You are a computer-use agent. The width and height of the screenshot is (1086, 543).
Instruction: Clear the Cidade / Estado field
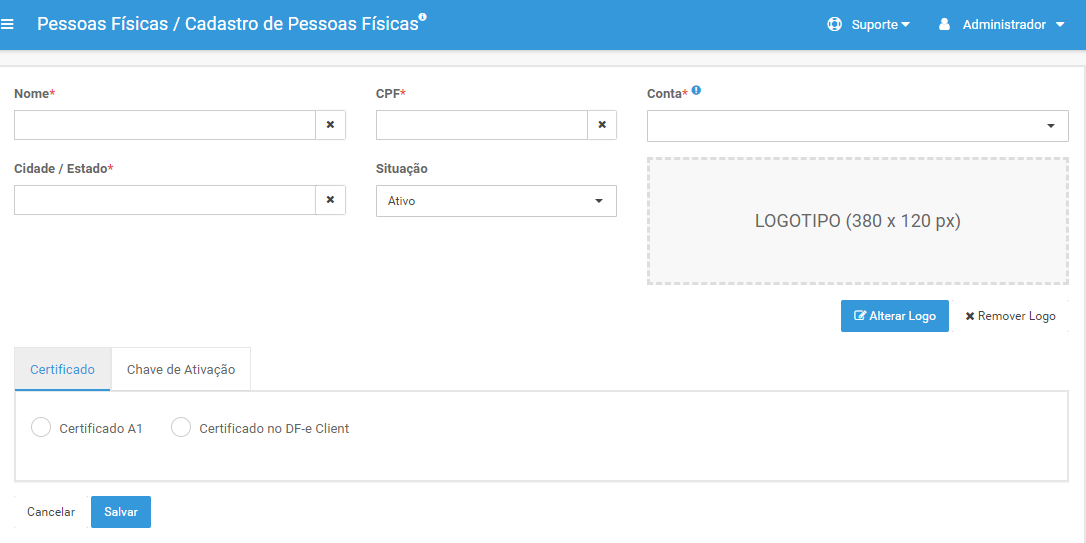(x=330, y=199)
